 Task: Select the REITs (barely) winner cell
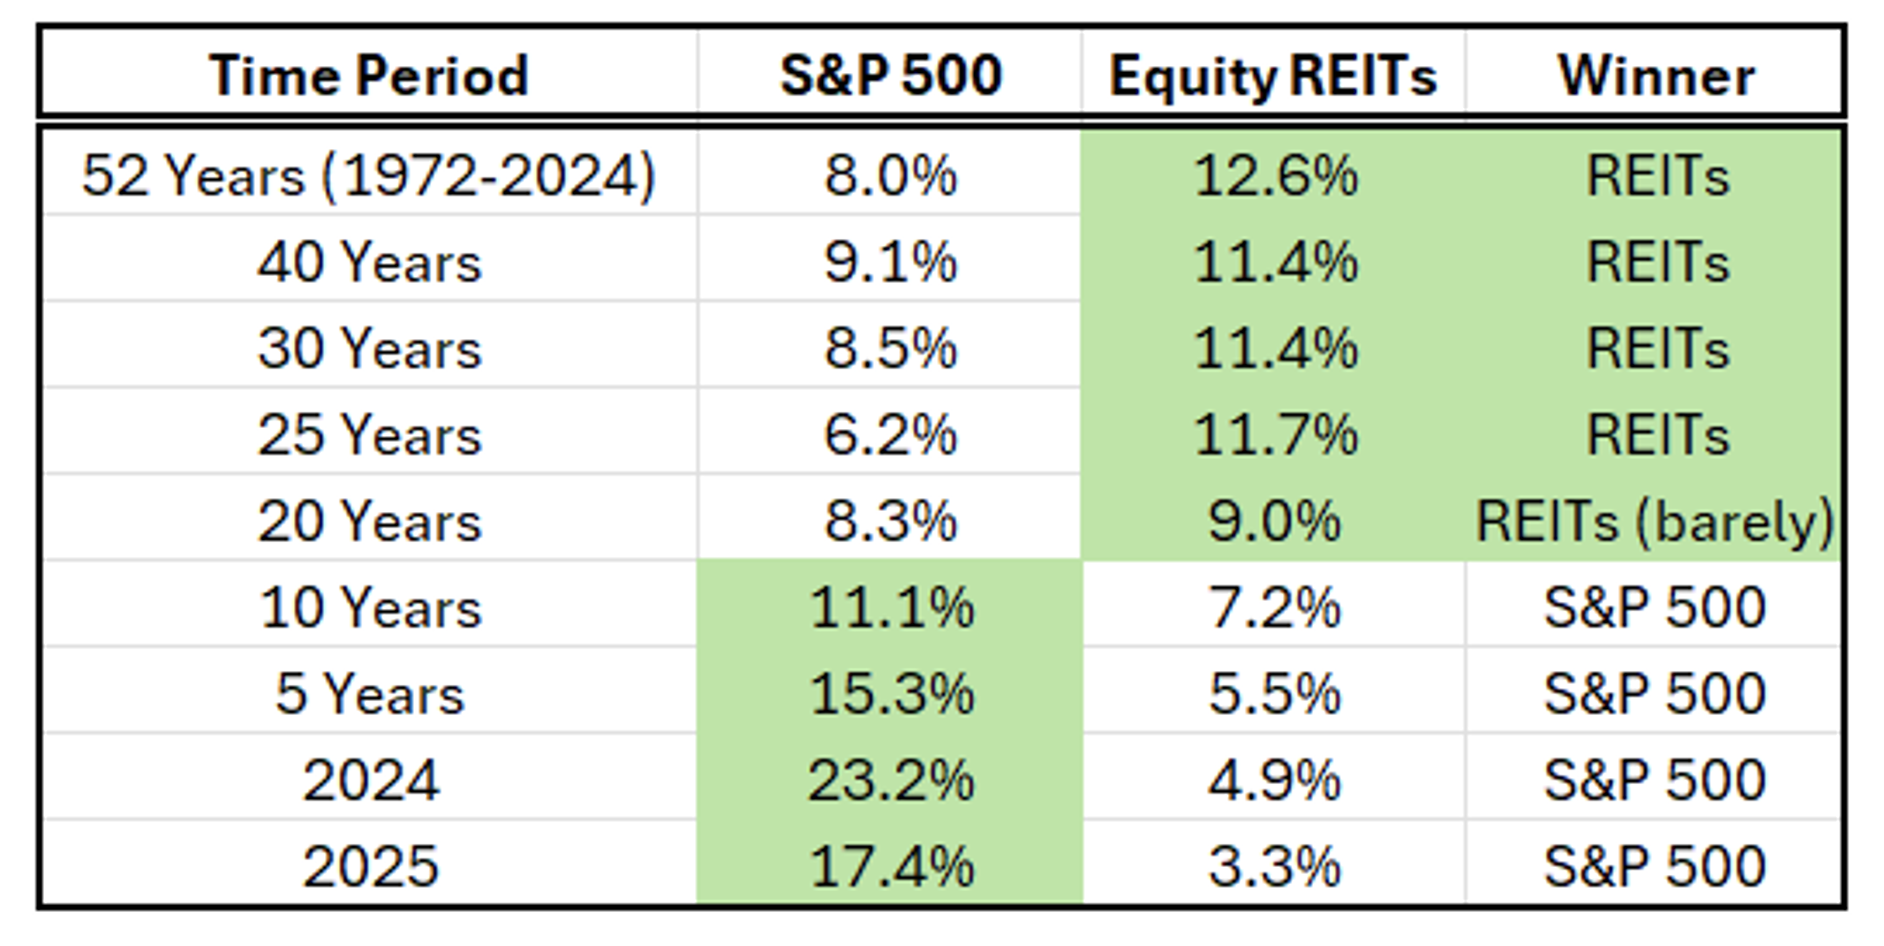pyautogui.click(x=1655, y=521)
